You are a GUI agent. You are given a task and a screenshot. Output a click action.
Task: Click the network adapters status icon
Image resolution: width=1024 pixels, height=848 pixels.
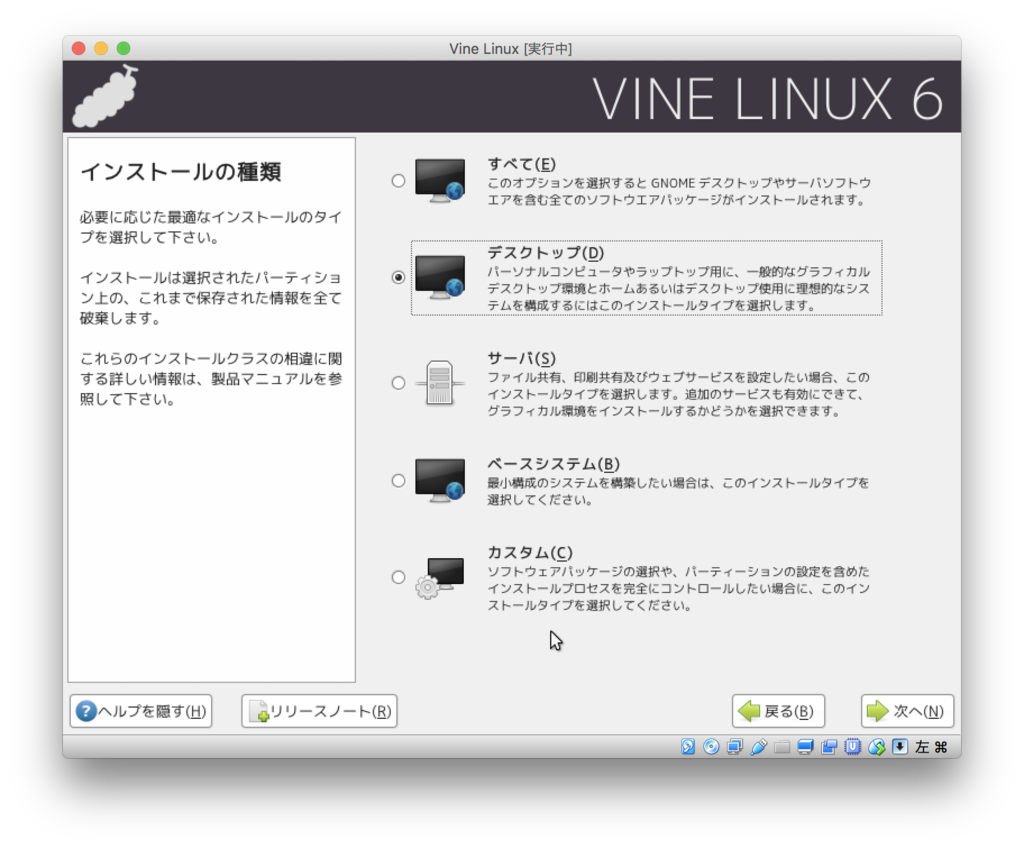coord(735,747)
